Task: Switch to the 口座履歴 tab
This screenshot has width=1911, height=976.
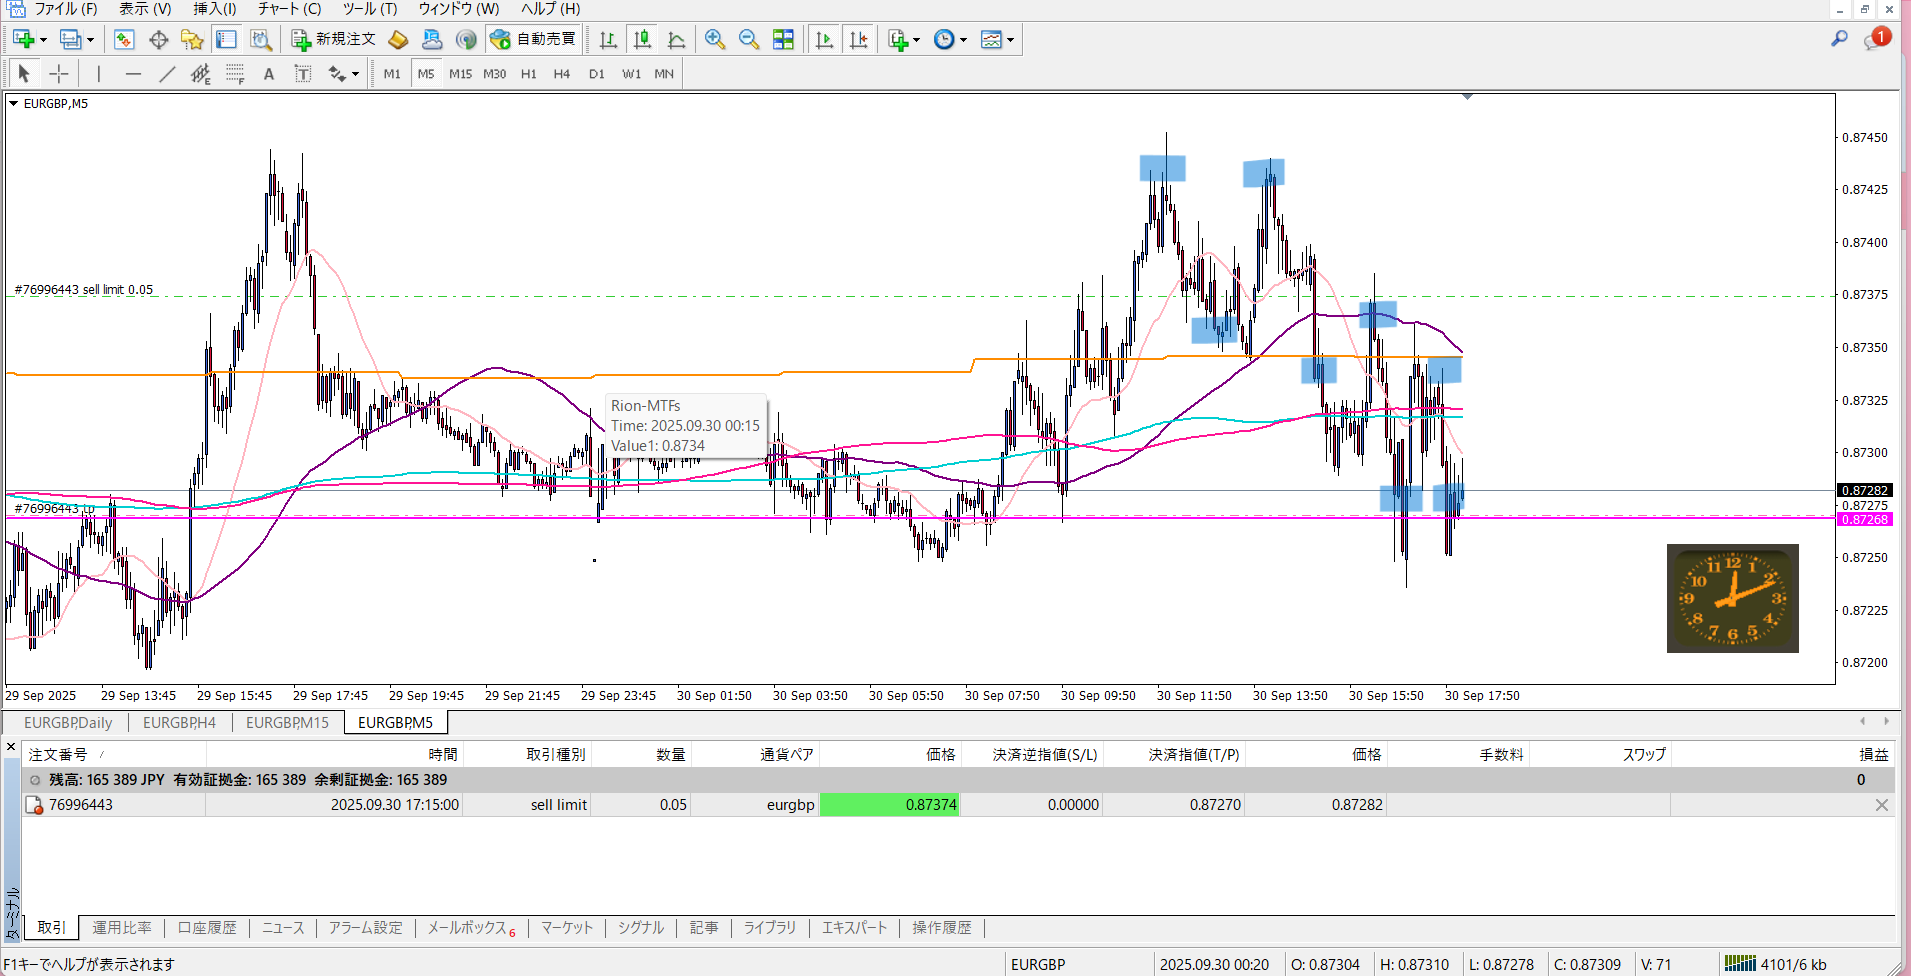Action: click(207, 928)
